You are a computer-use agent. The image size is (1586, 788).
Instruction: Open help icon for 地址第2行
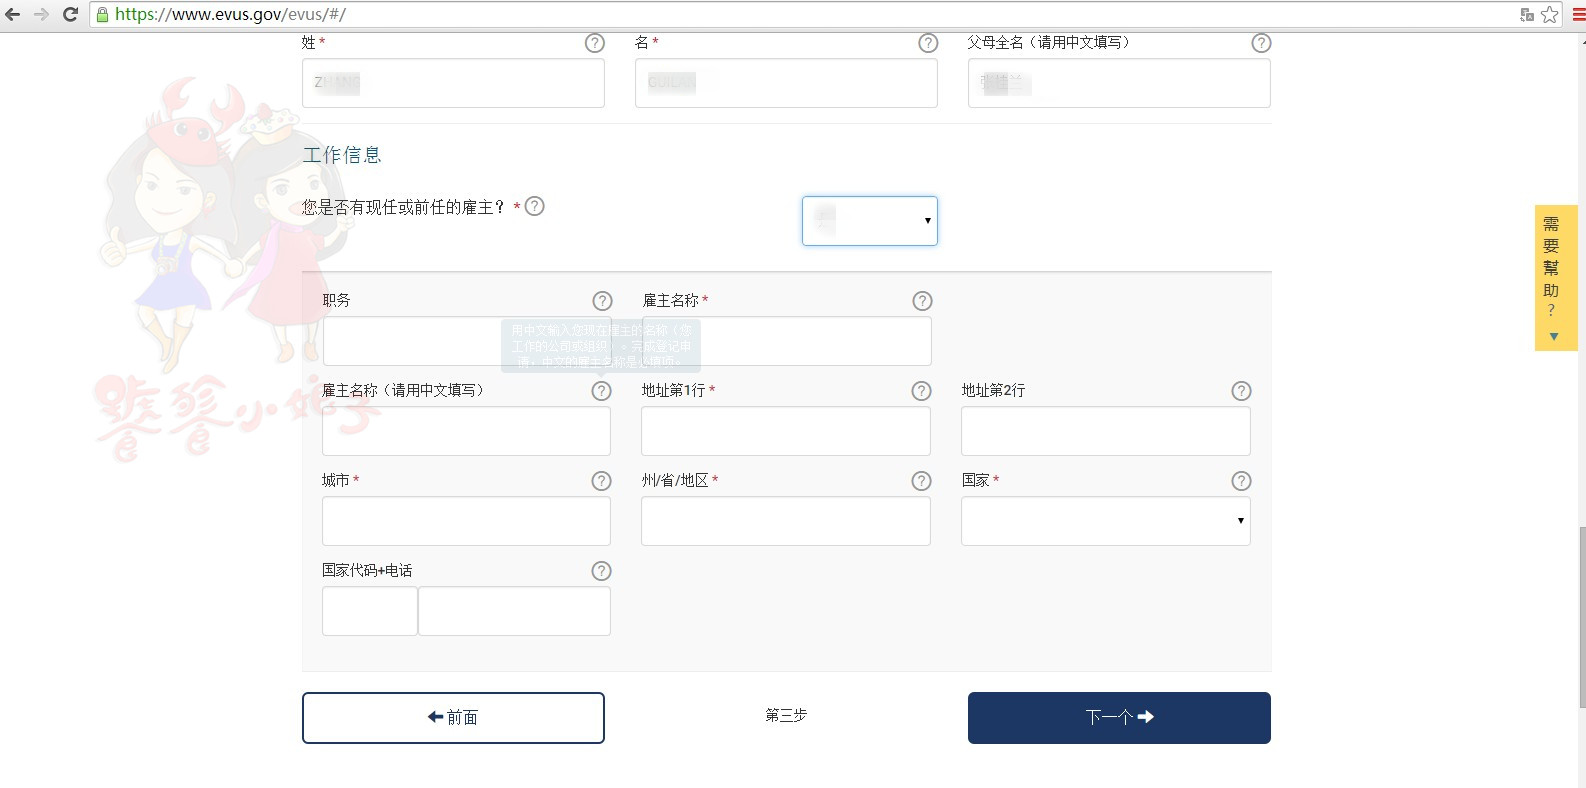click(1241, 391)
